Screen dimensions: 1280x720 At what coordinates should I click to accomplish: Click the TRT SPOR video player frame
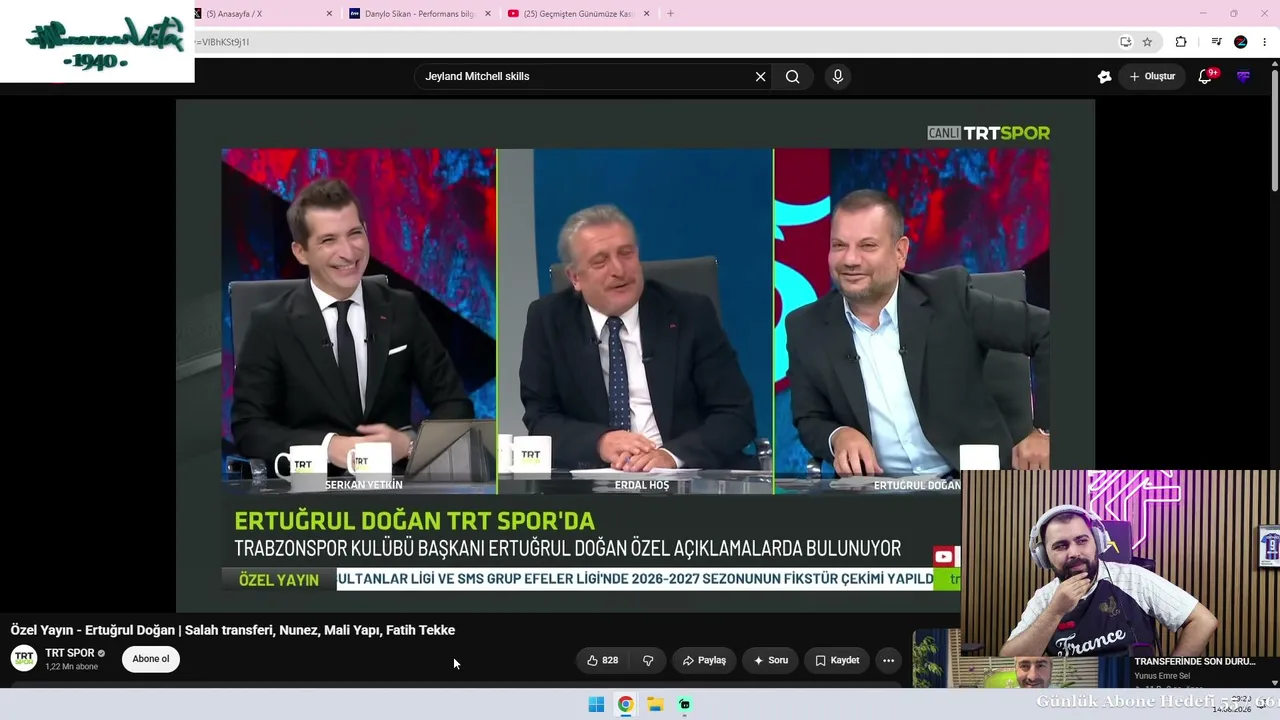[635, 355]
